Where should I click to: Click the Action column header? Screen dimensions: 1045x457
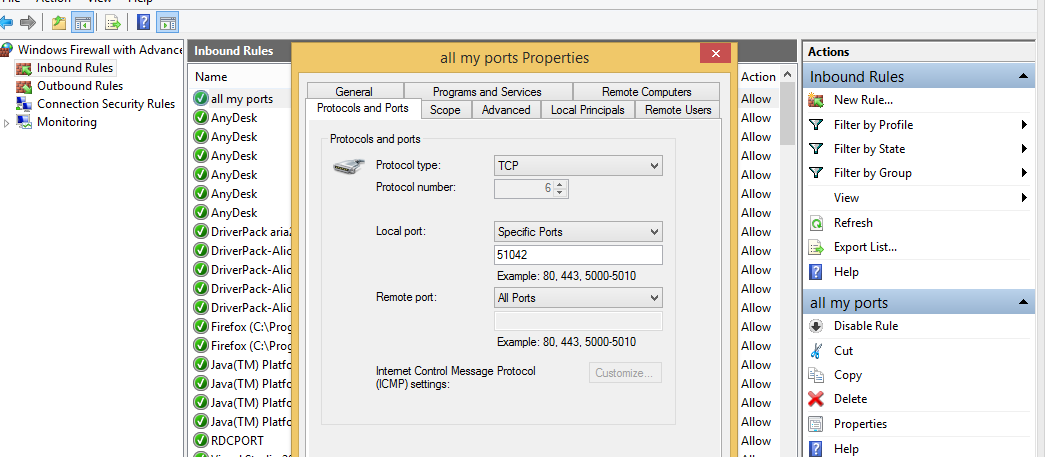tap(758, 77)
